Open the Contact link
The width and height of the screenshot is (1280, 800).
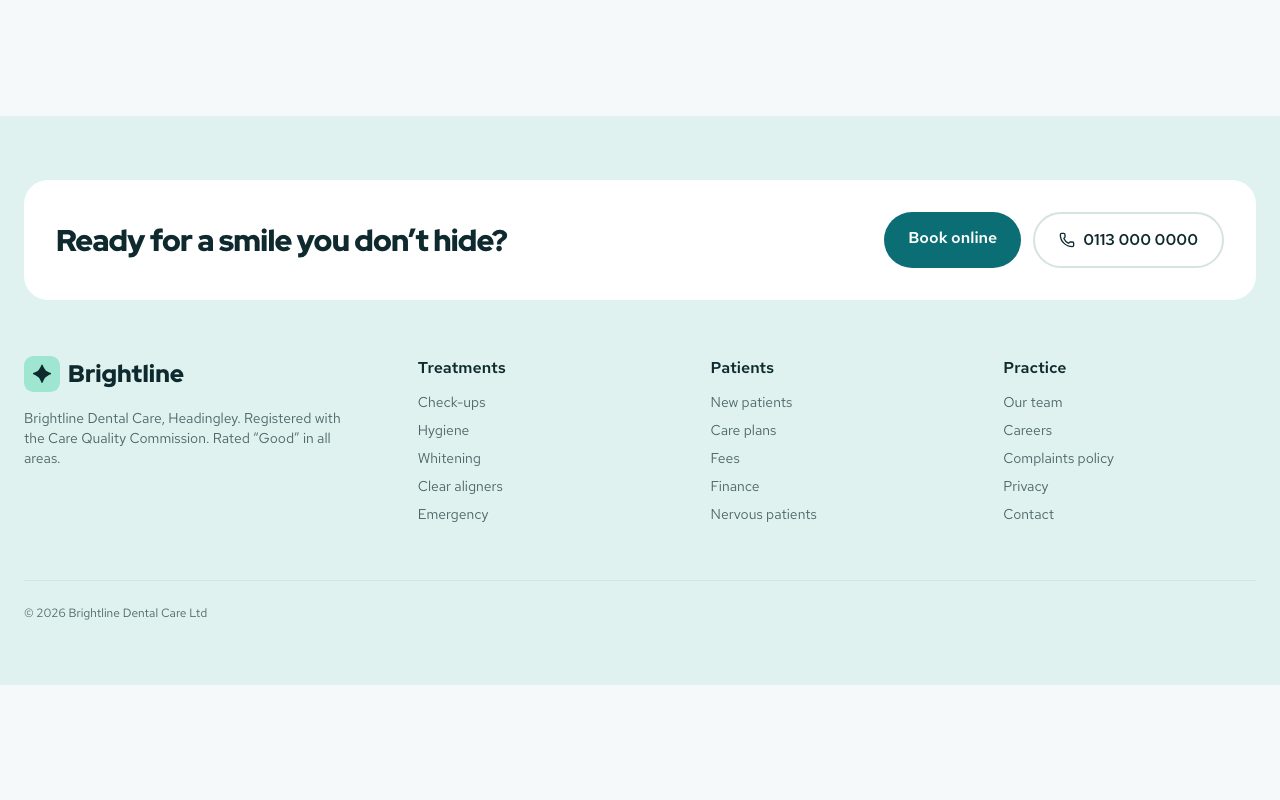click(x=1028, y=514)
